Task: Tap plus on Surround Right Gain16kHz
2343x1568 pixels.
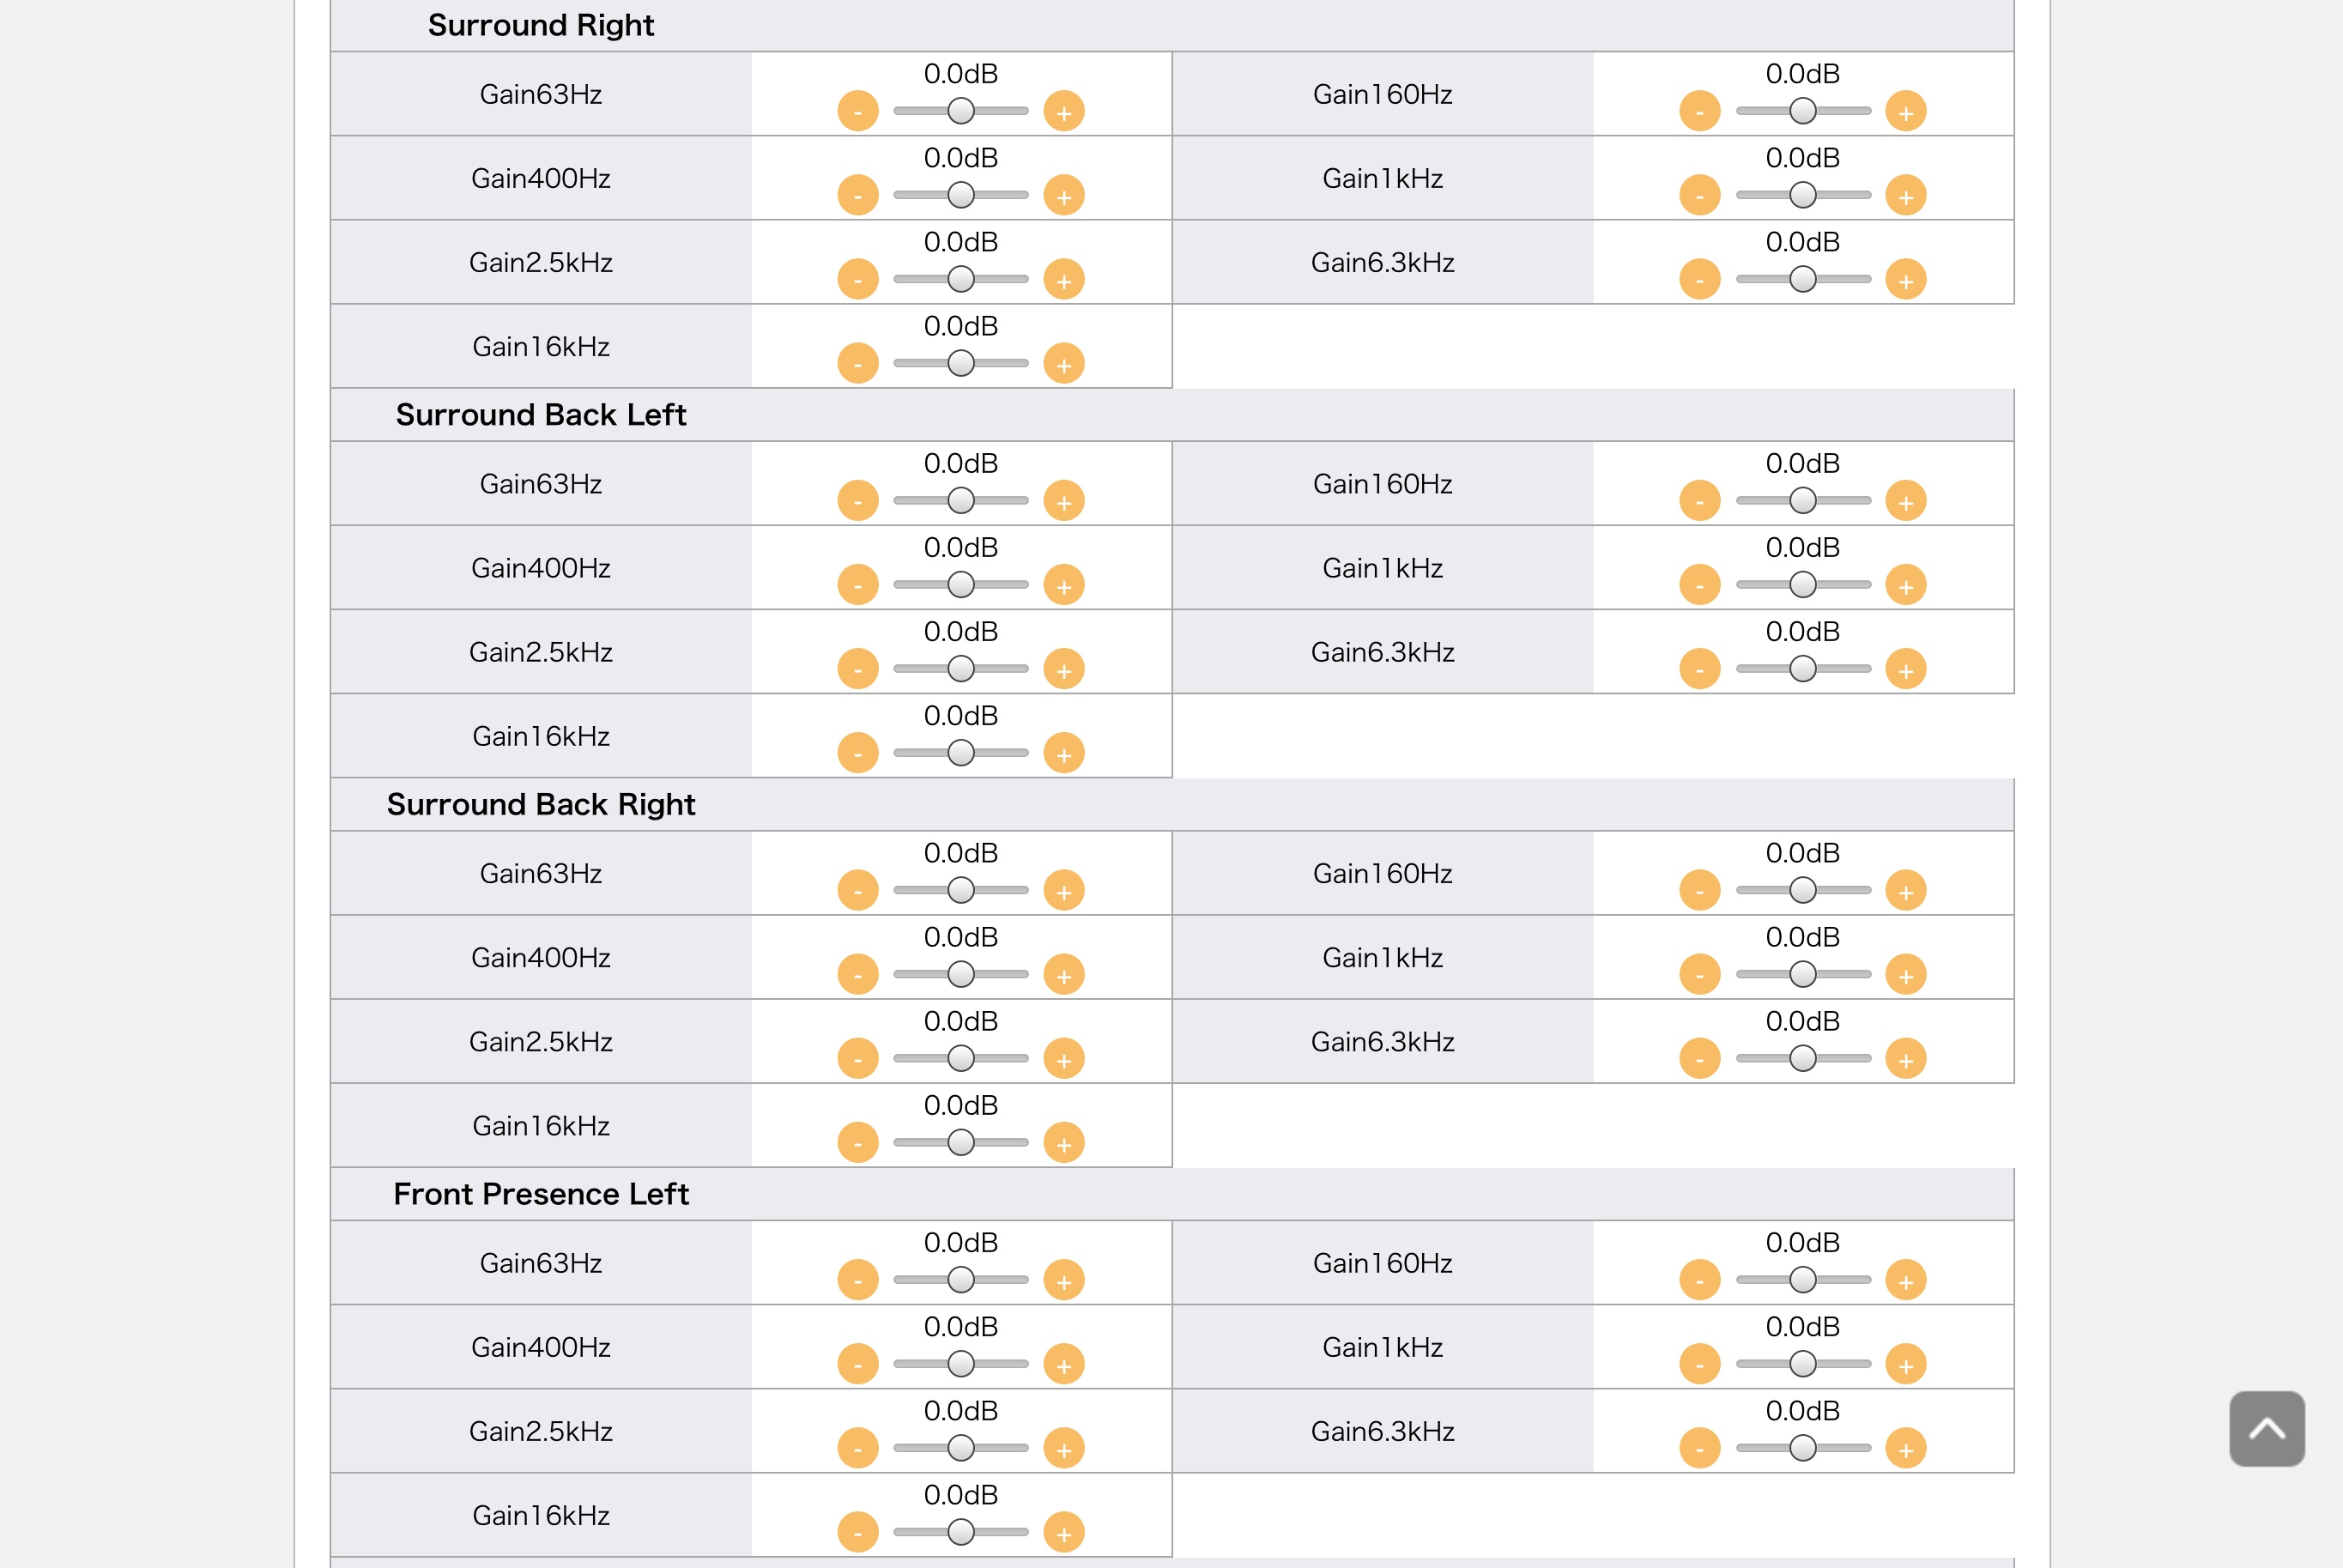Action: click(x=1063, y=363)
